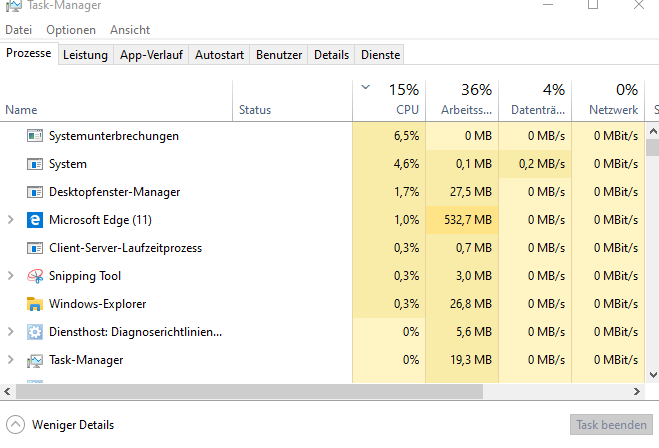
Task: Click the sort arrow above CPU column
Action: (366, 87)
